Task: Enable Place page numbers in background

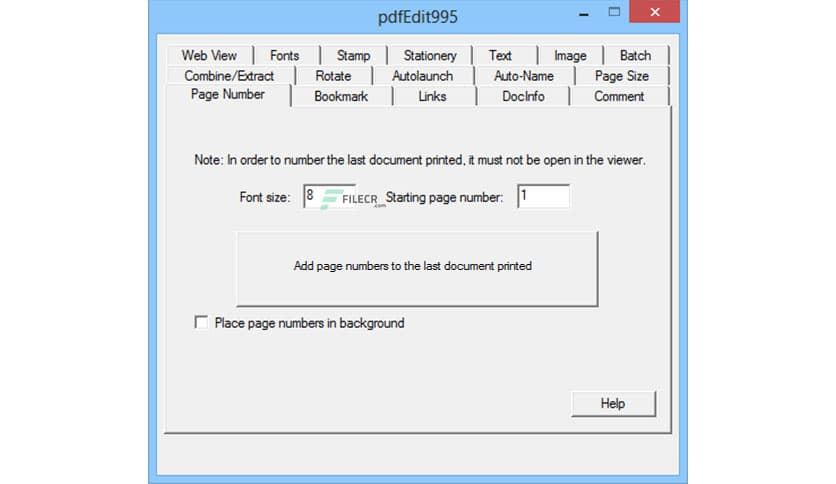Action: pyautogui.click(x=202, y=323)
